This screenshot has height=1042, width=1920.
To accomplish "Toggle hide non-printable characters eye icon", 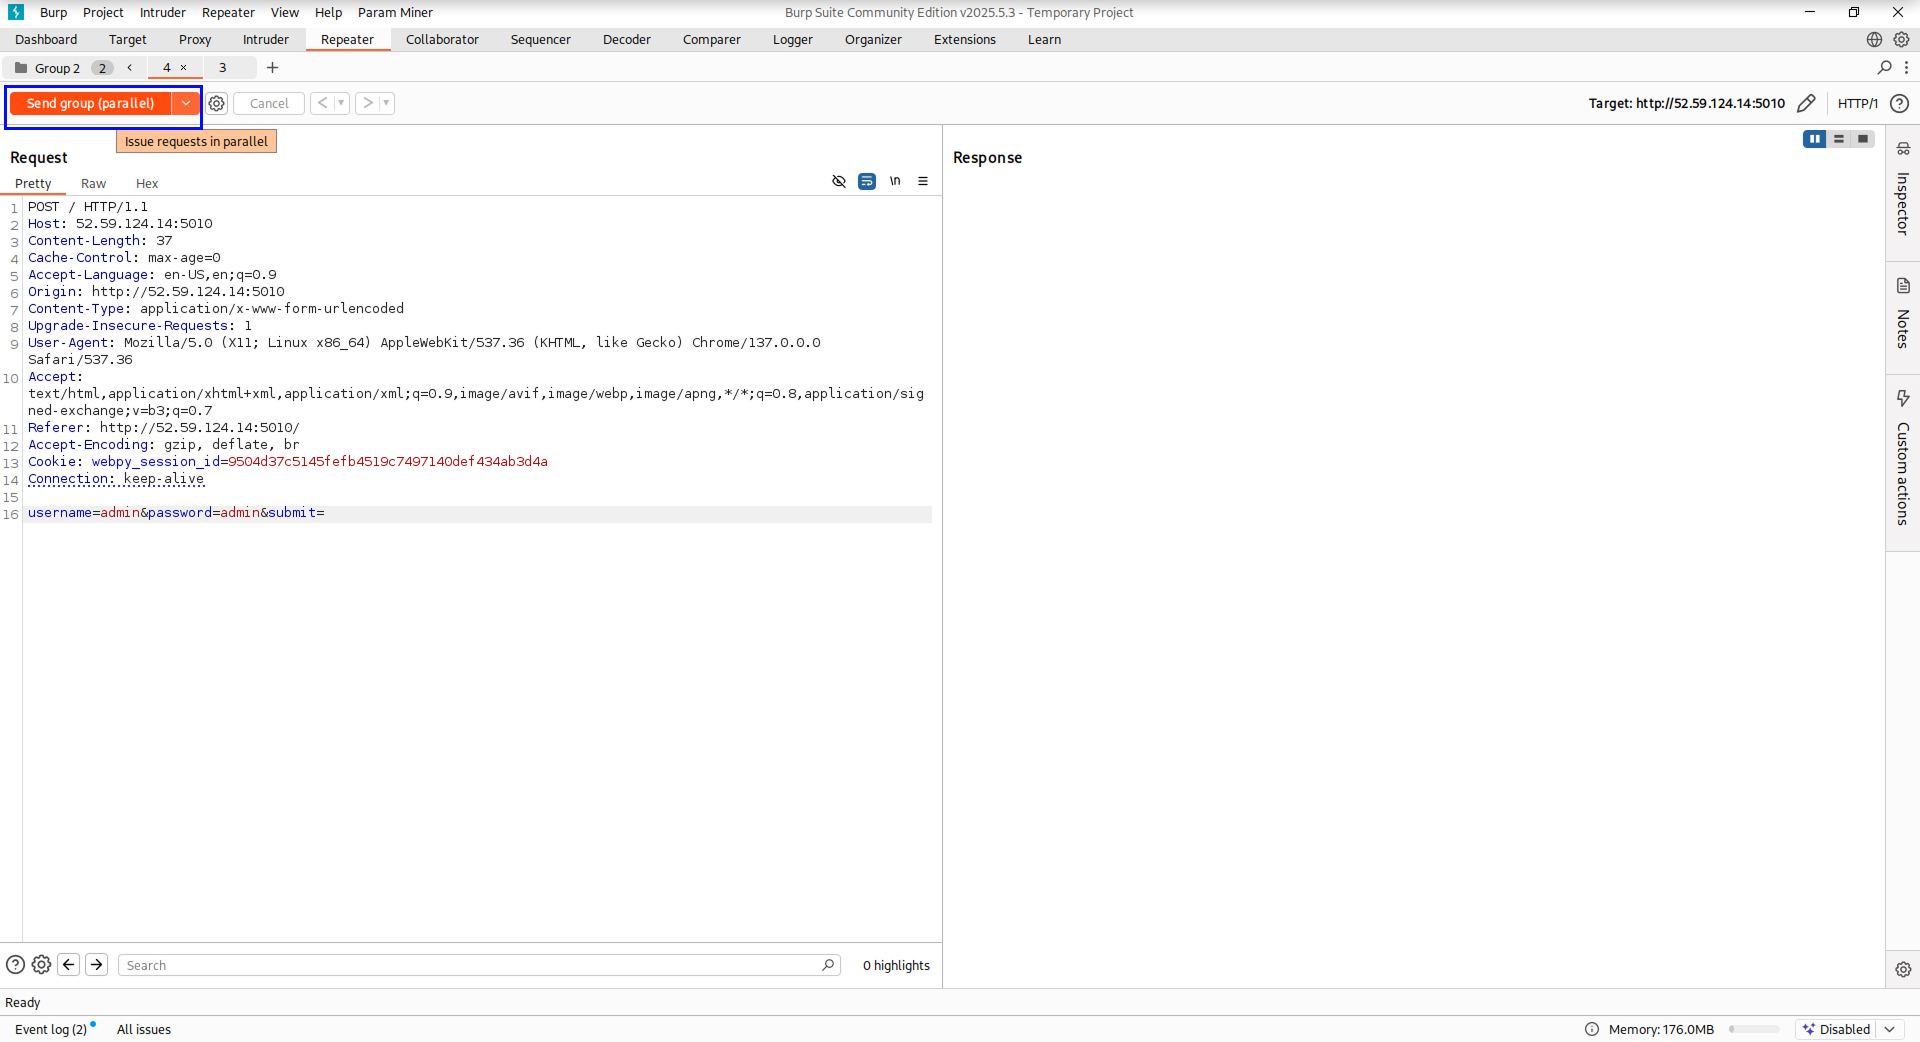I will (839, 181).
